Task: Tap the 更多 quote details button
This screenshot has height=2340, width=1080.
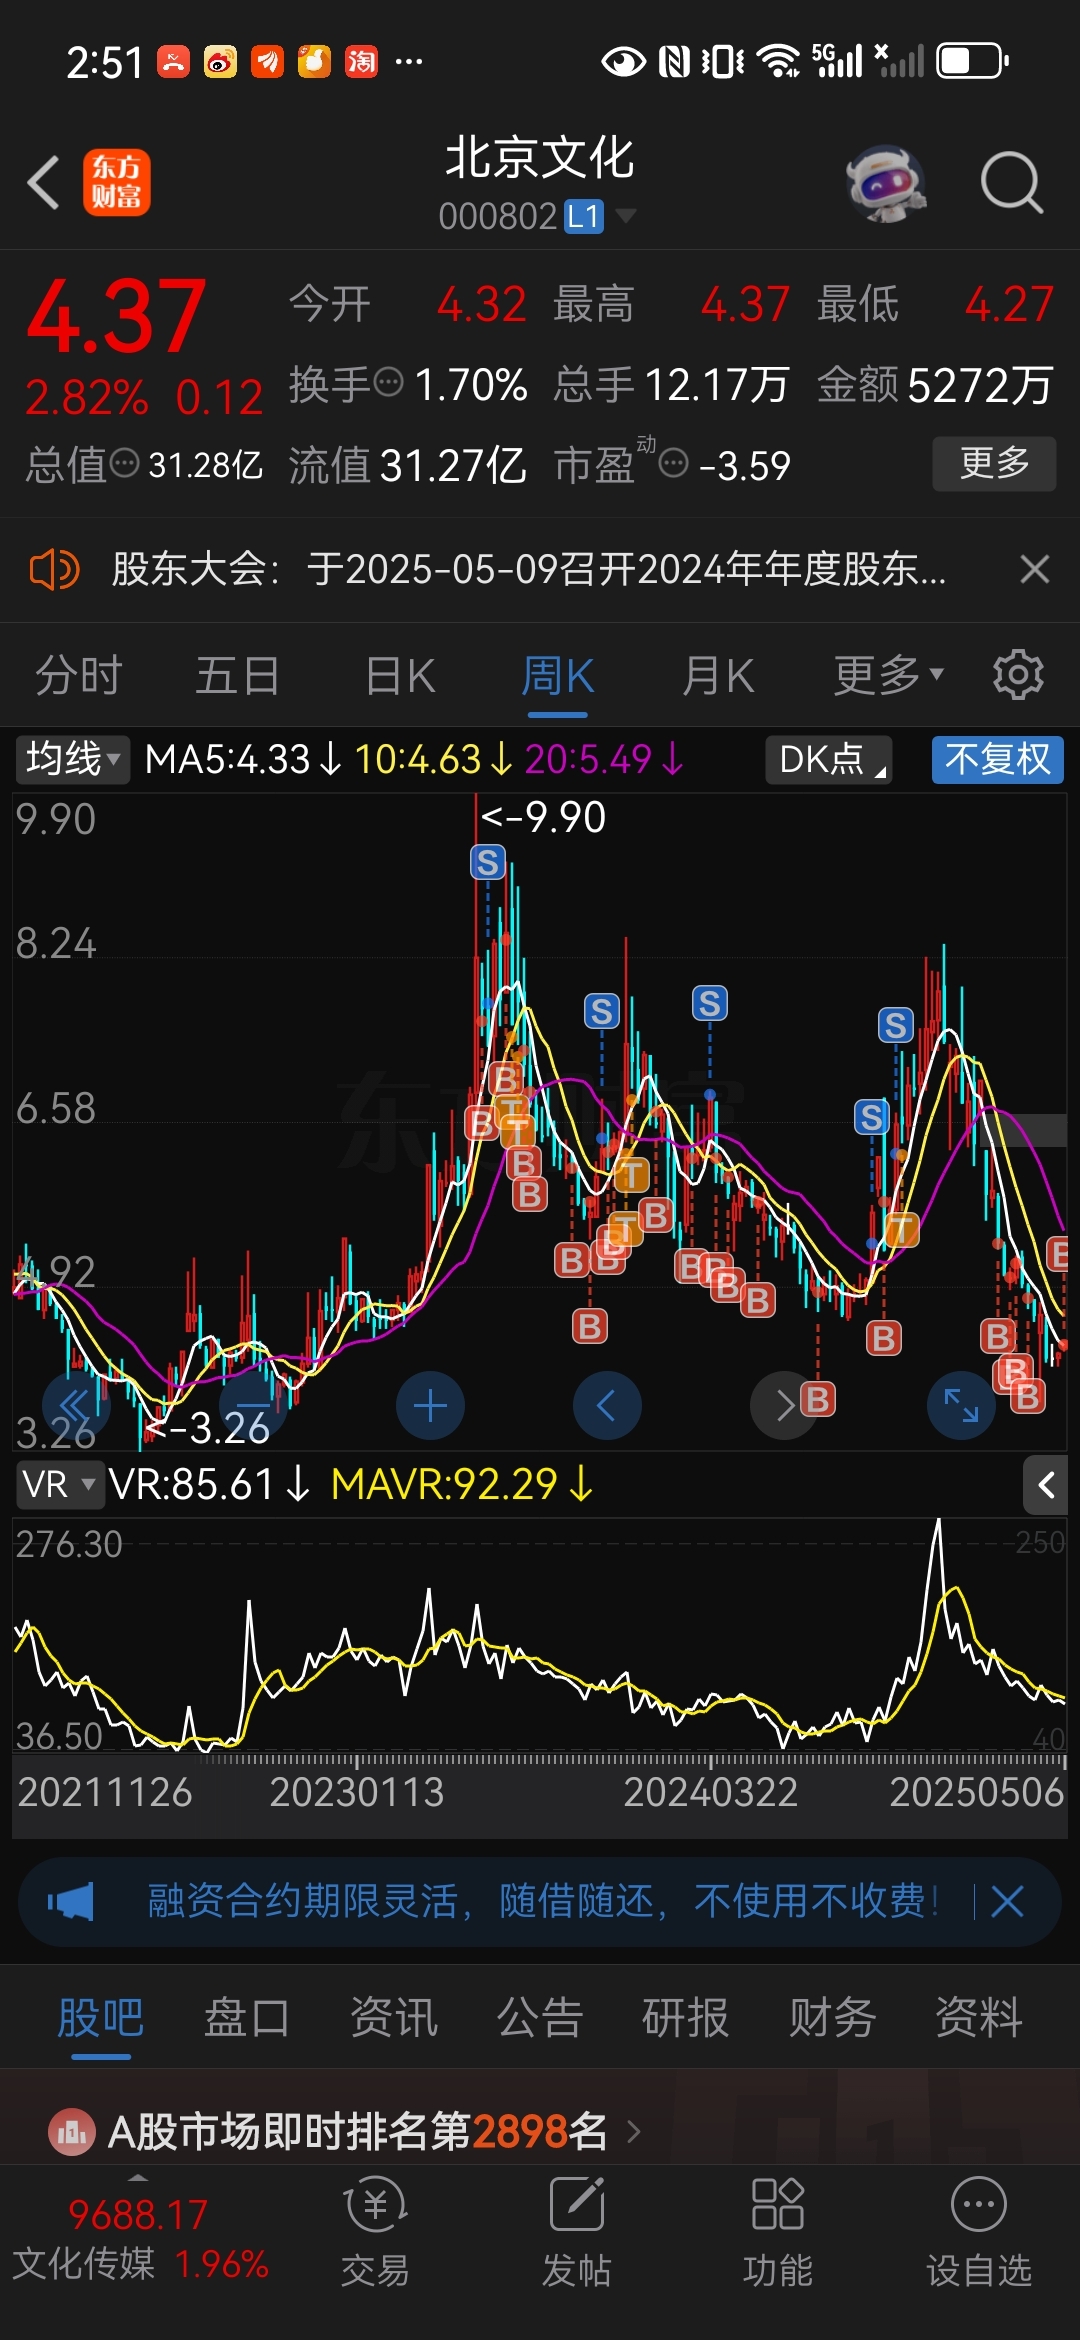Action: tap(994, 463)
